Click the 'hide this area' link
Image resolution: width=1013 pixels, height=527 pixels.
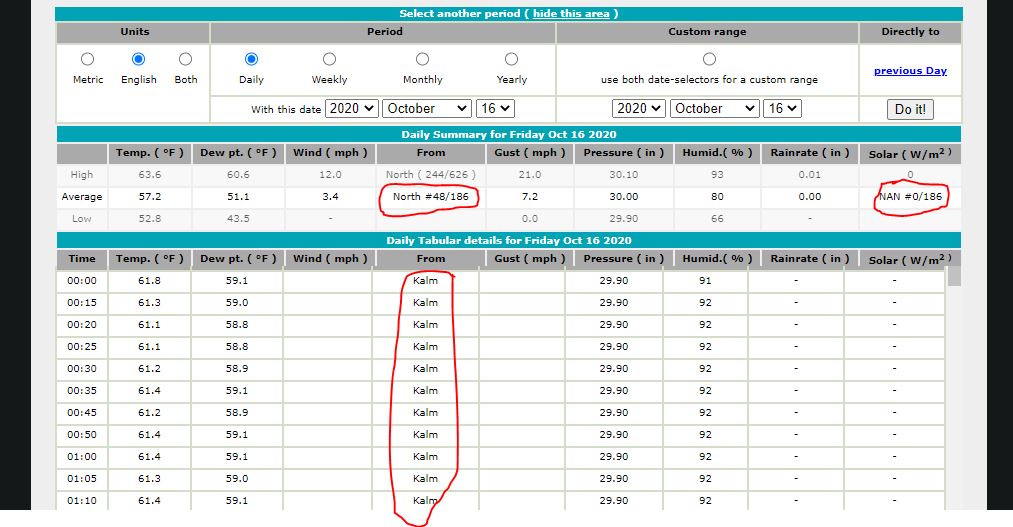pyautogui.click(x=571, y=14)
